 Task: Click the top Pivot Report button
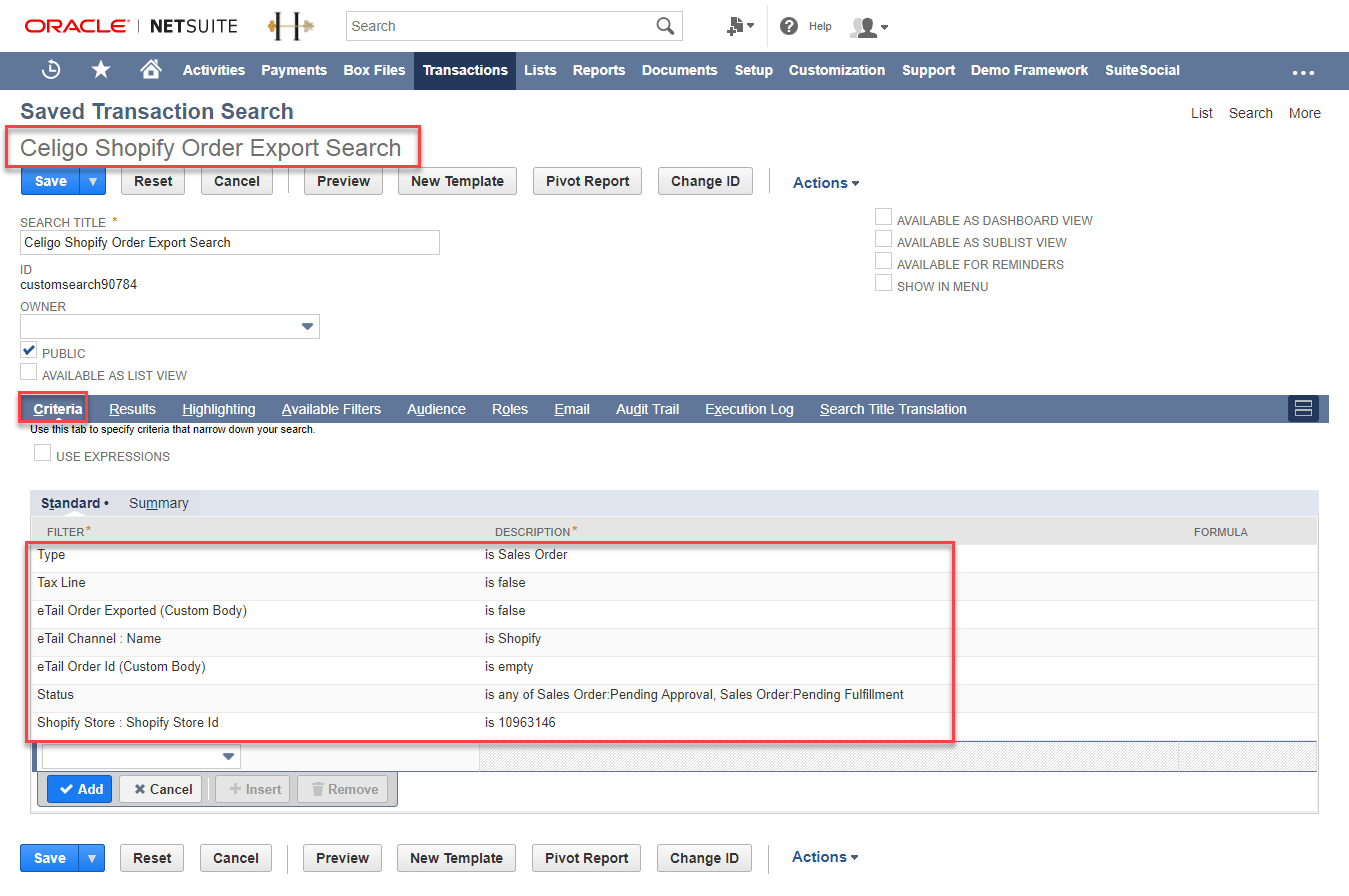tap(587, 181)
